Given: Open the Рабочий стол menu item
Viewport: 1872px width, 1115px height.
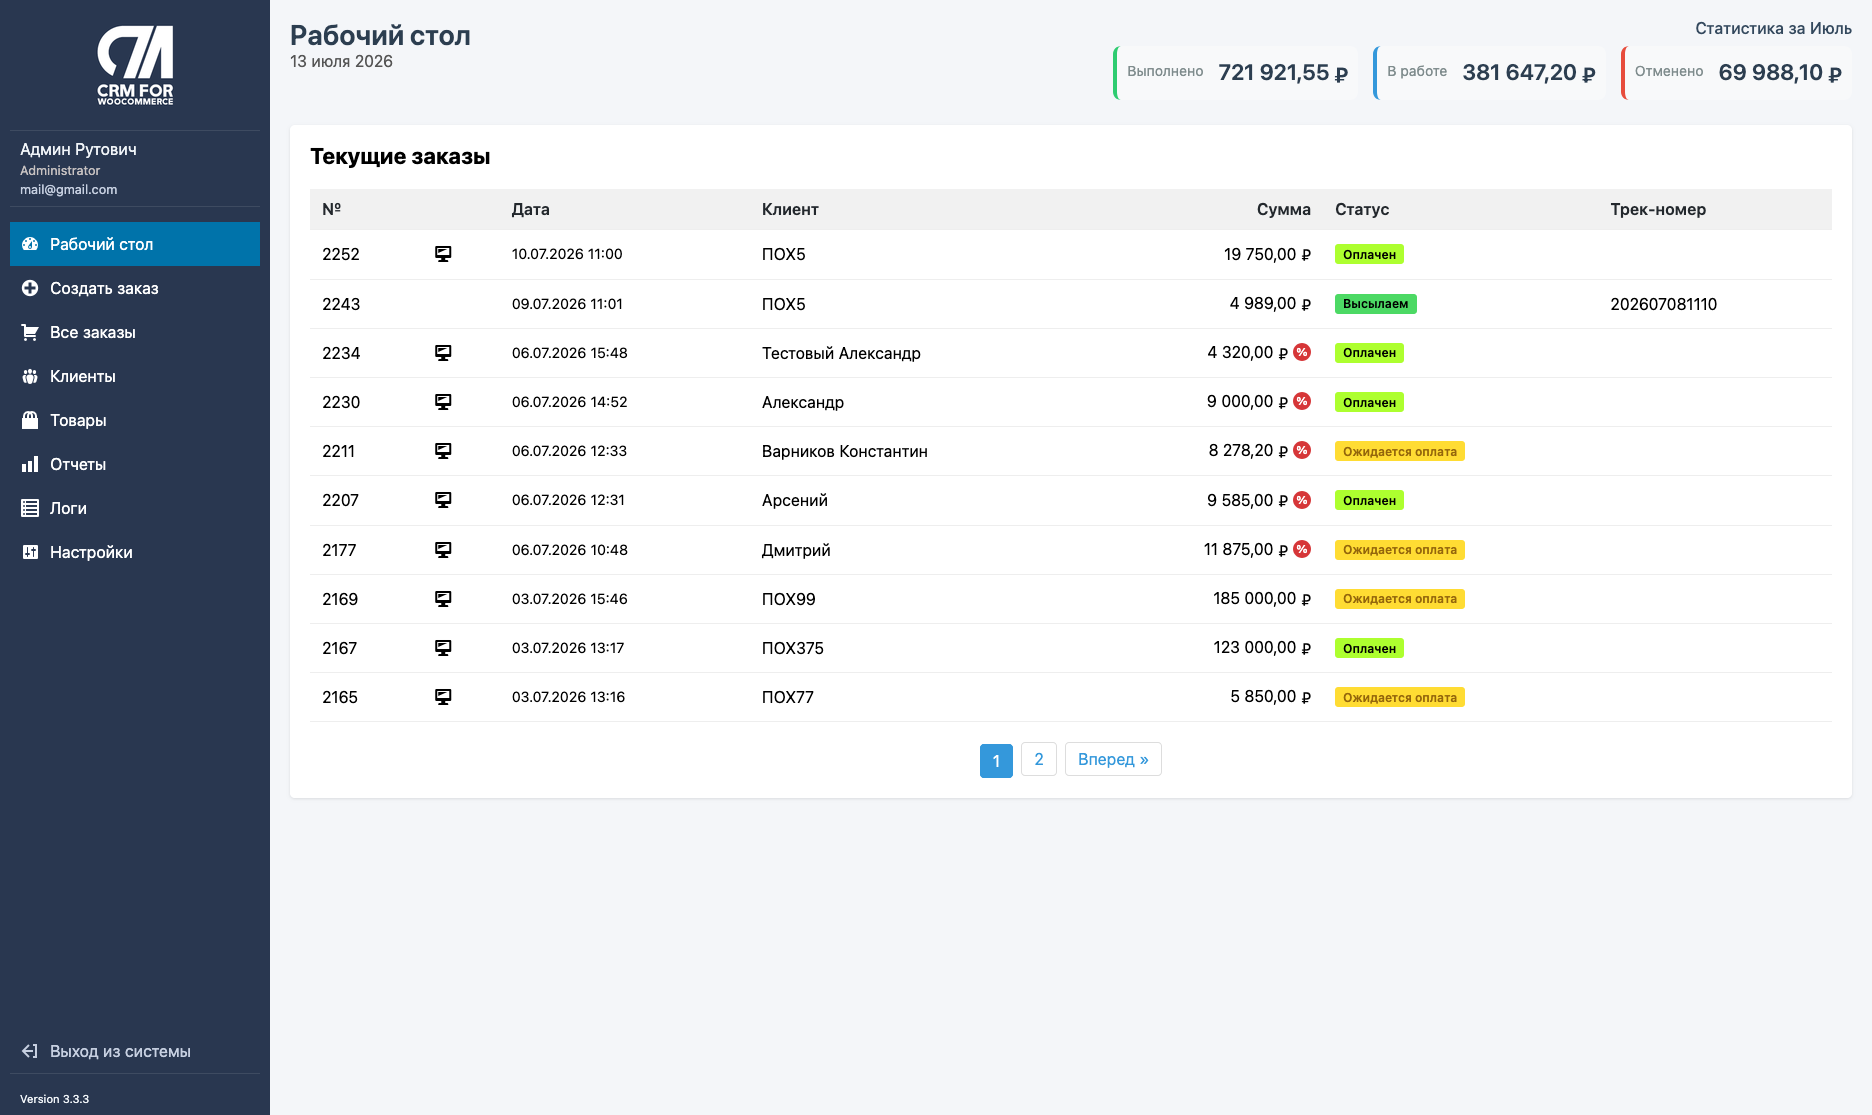Looking at the screenshot, I should [x=135, y=244].
